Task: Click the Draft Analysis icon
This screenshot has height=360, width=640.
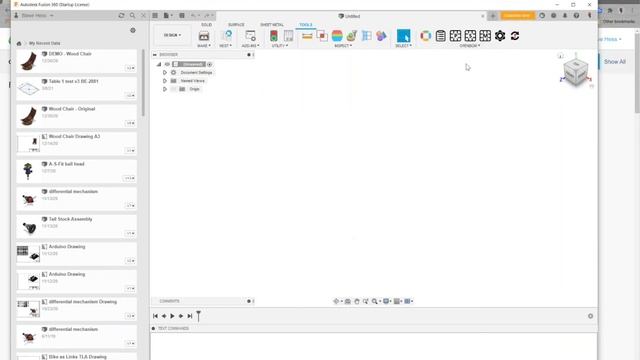Action: [x=352, y=36]
